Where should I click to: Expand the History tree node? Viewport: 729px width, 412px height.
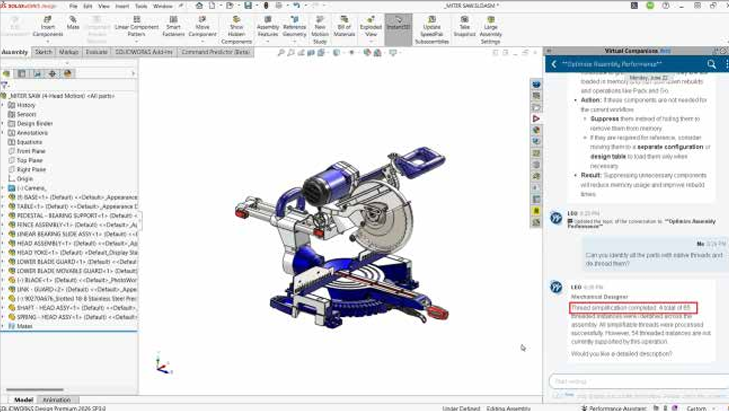(3, 105)
